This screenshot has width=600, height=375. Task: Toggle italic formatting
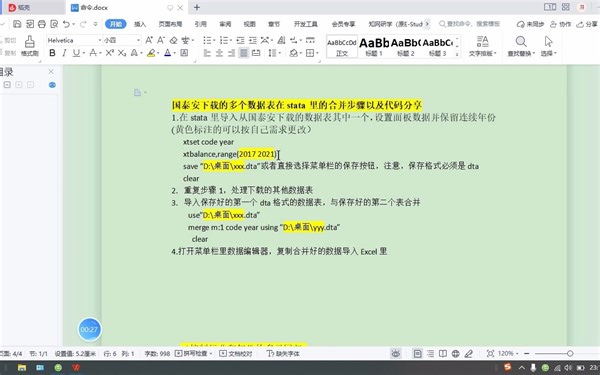(x=64, y=53)
